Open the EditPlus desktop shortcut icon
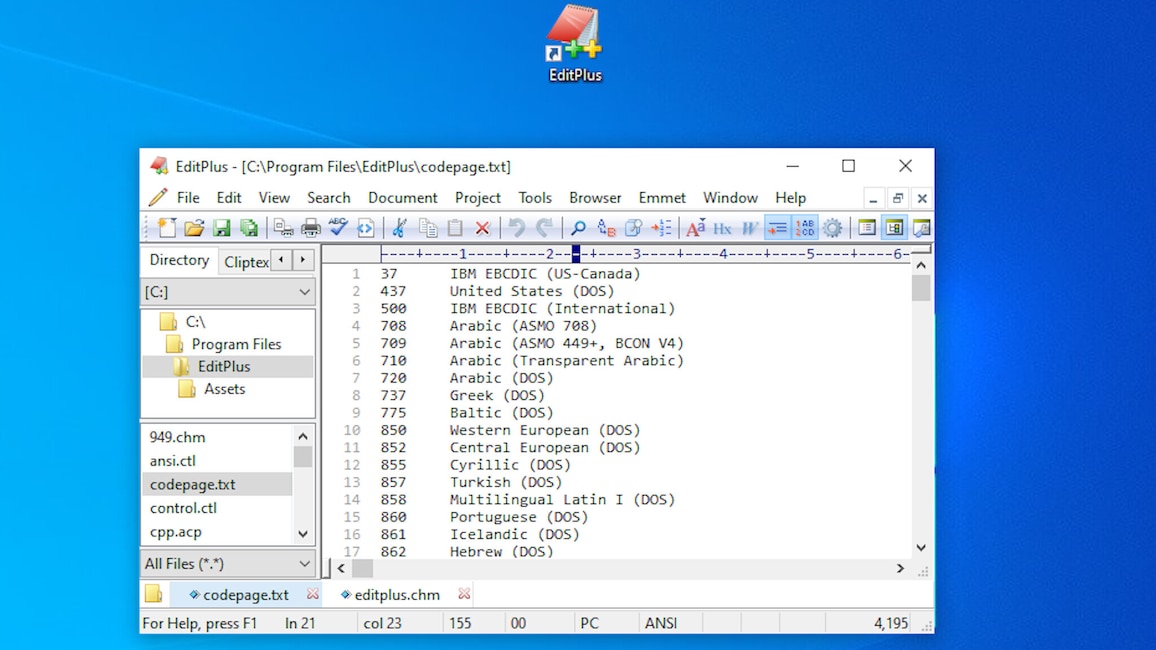Screen dimensions: 1156x650 coord(575,44)
